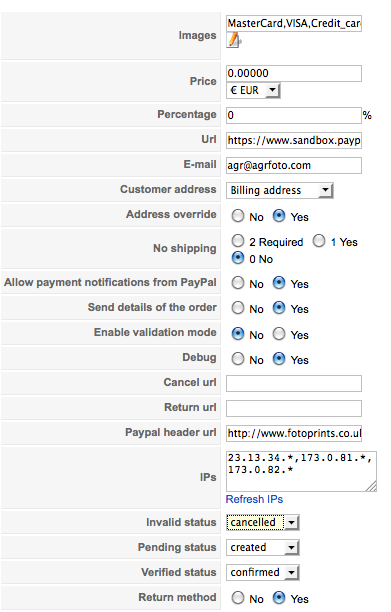Select Yes for Enable validation mode
Screen dimensions: 391x612
[279, 334]
